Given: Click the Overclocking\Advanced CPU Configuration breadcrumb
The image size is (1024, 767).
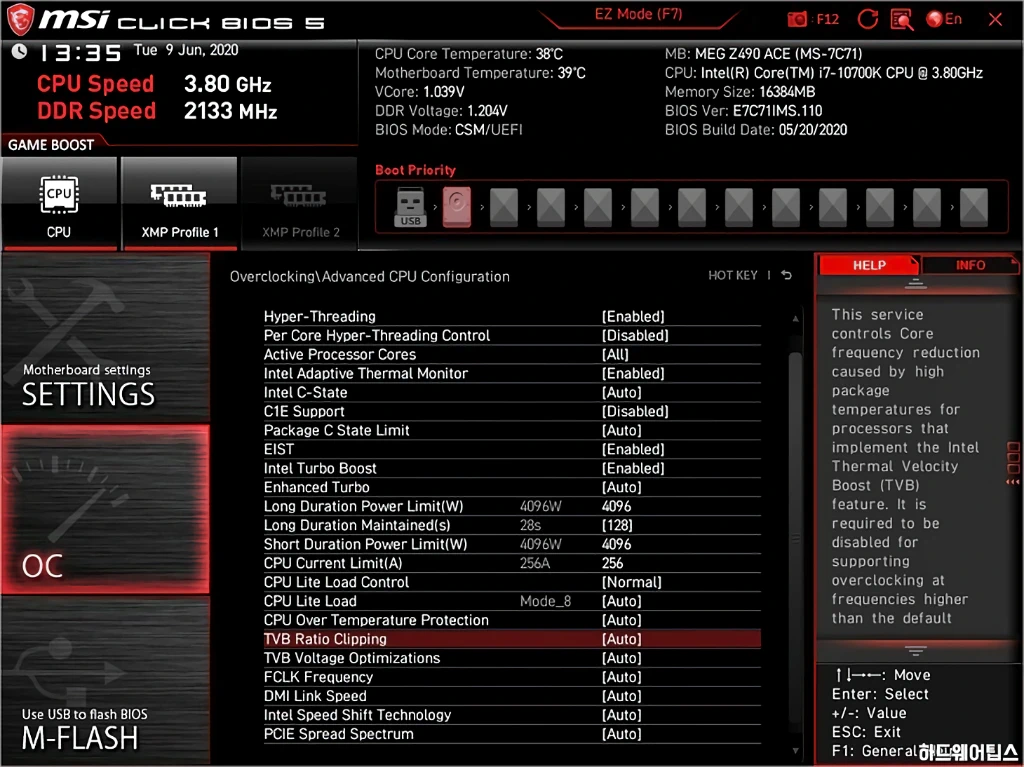Looking at the screenshot, I should (x=370, y=276).
